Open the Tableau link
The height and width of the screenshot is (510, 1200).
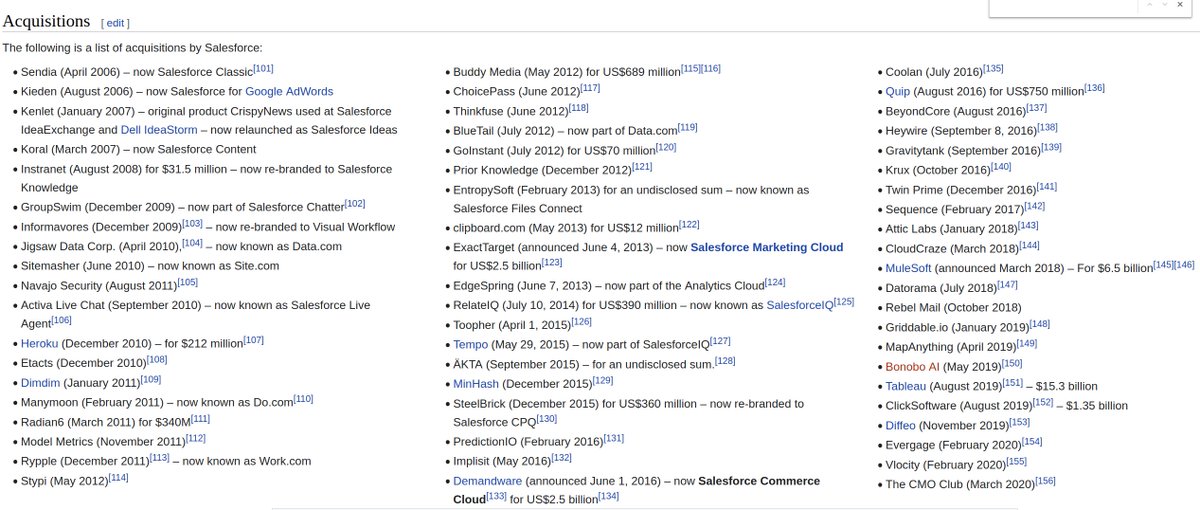(x=906, y=386)
